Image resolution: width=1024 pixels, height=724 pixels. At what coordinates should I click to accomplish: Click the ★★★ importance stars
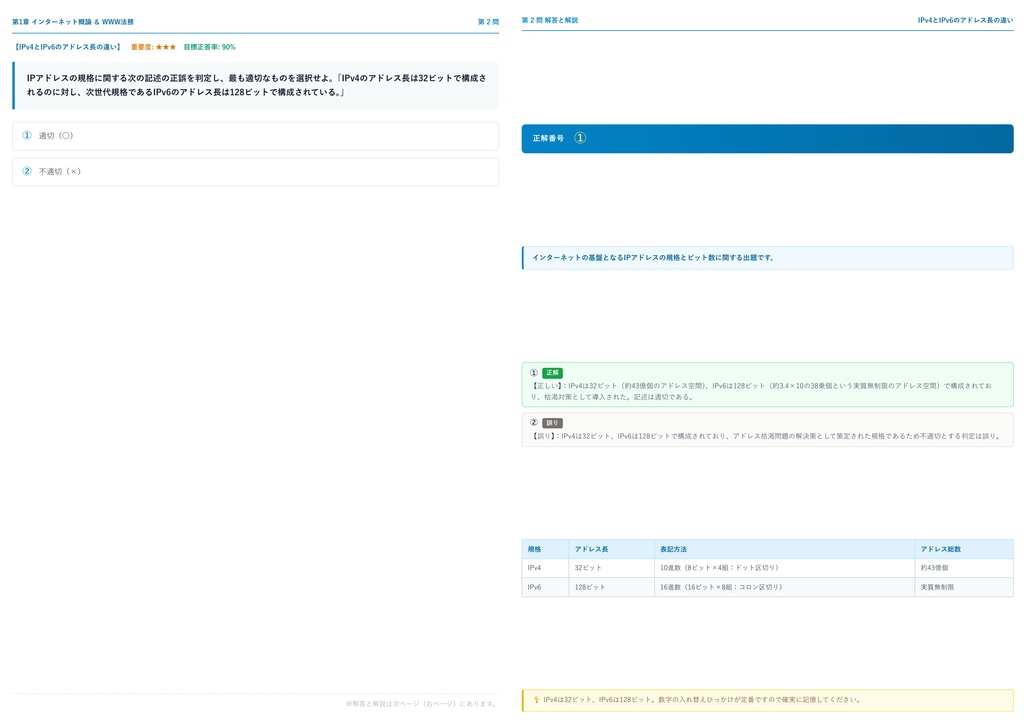[x=166, y=47]
